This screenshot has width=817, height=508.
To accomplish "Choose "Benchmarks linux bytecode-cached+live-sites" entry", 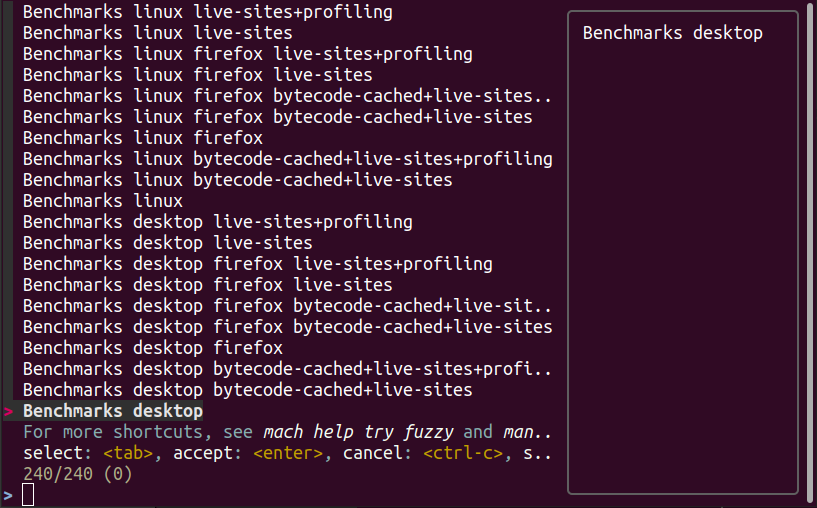I will tap(237, 180).
